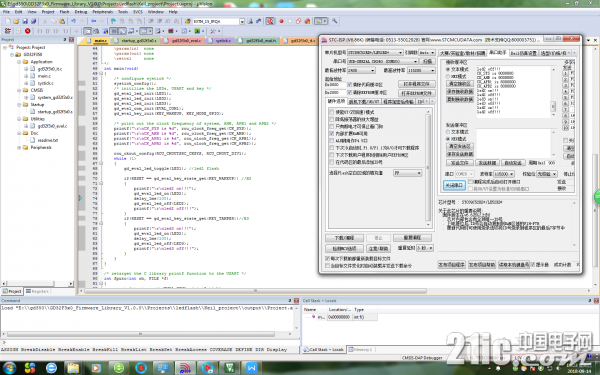The width and height of the screenshot is (600, 375).
Task: Open the serial helper baud rate dropdown
Action: [x=504, y=174]
